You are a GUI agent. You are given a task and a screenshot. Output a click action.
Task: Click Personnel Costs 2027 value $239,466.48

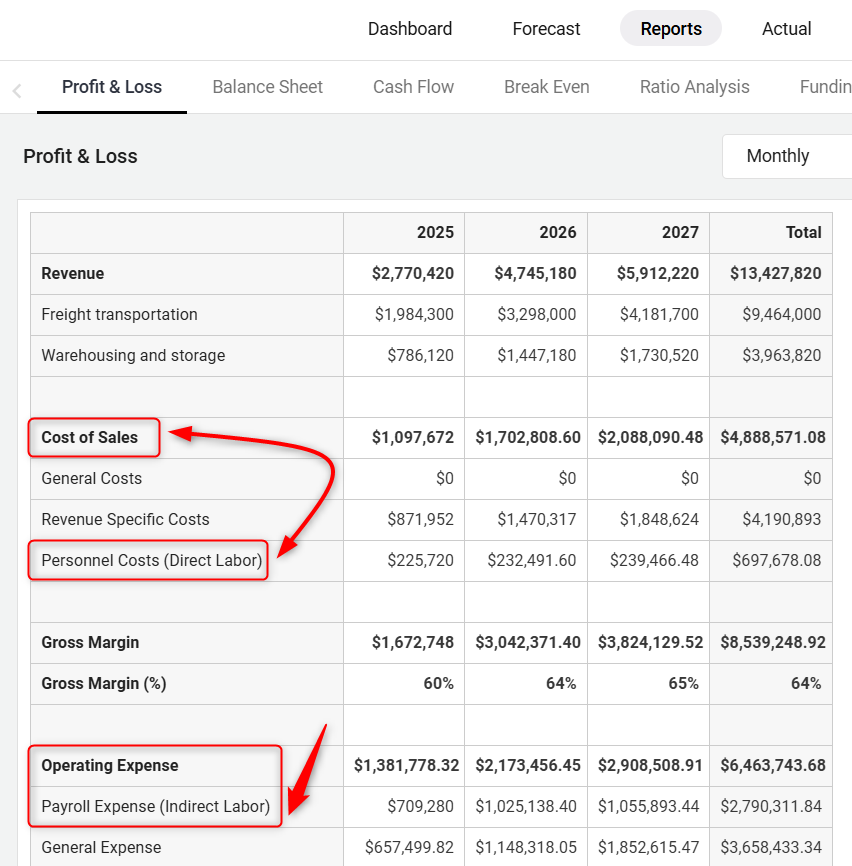click(x=654, y=561)
